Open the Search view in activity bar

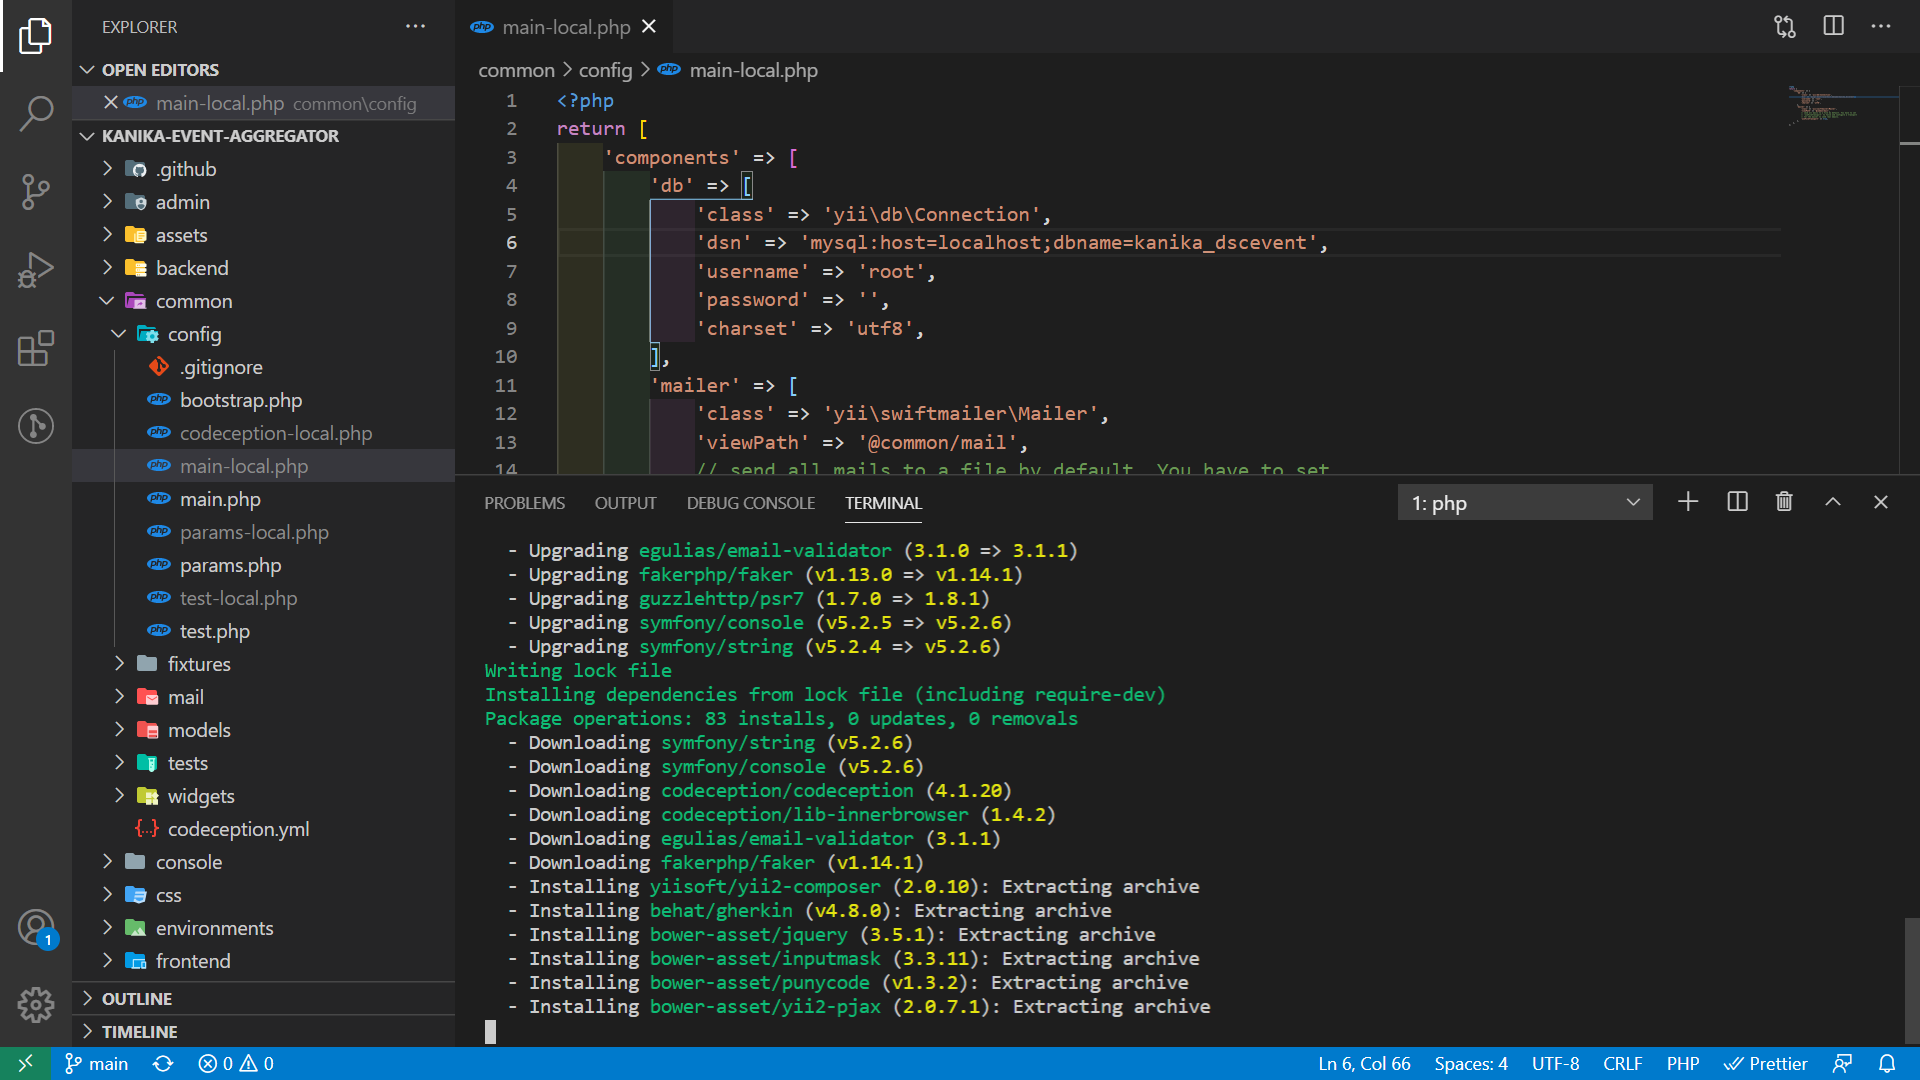pos(36,114)
